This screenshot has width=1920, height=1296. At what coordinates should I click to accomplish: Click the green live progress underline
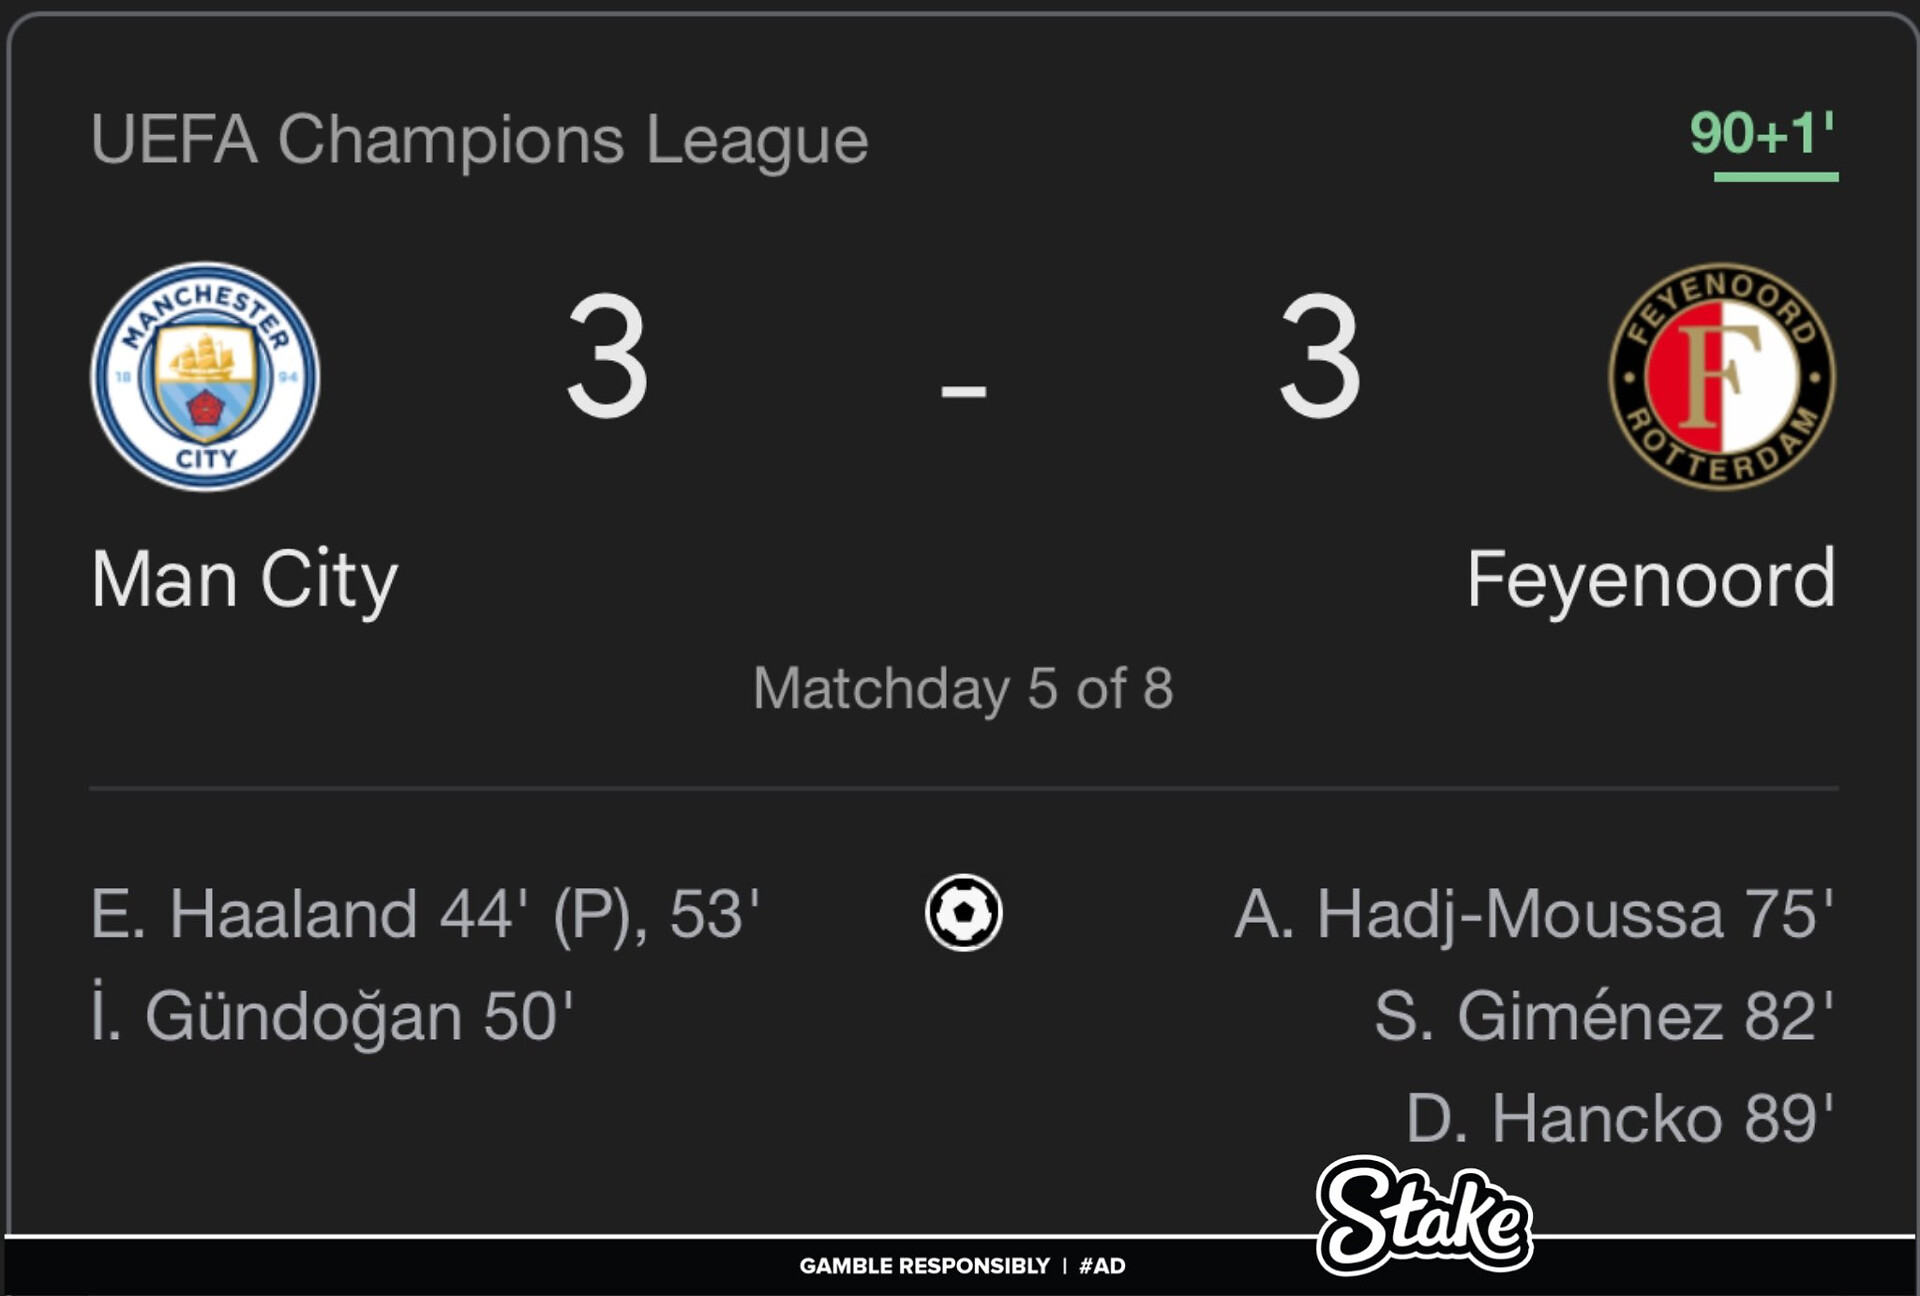1775,177
